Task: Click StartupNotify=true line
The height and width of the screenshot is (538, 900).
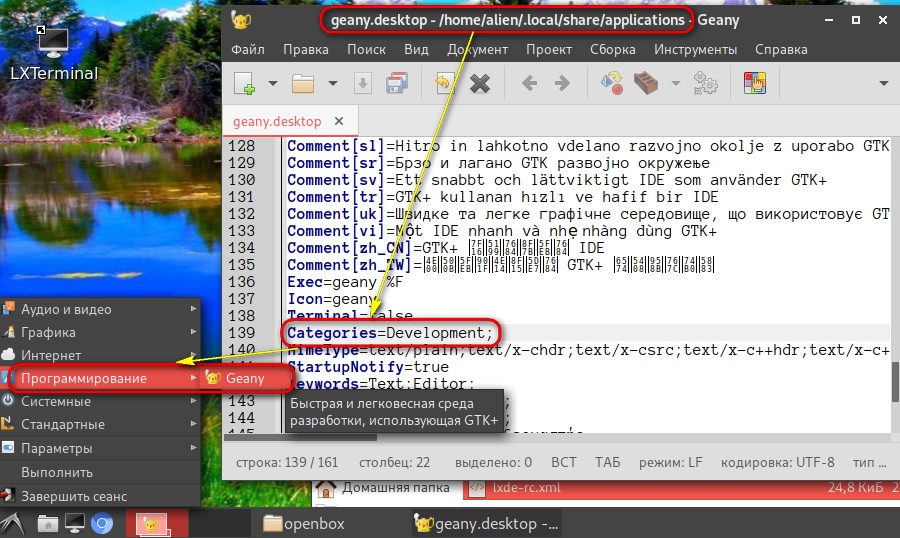Action: coord(368,367)
